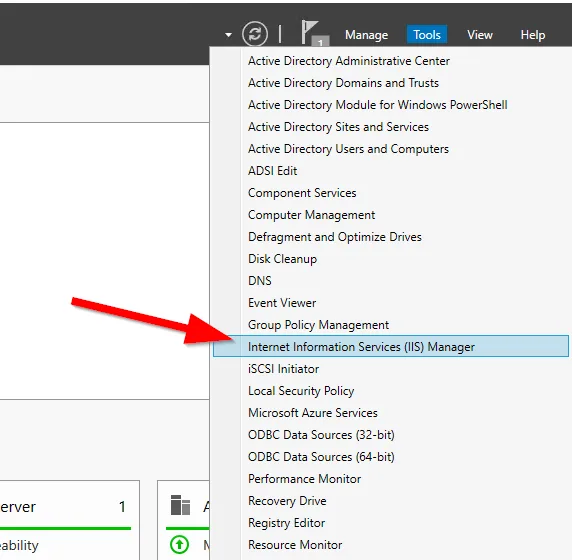Viewport: 572px width, 560px height.
Task: Open Registry Editor
Action: (x=286, y=523)
